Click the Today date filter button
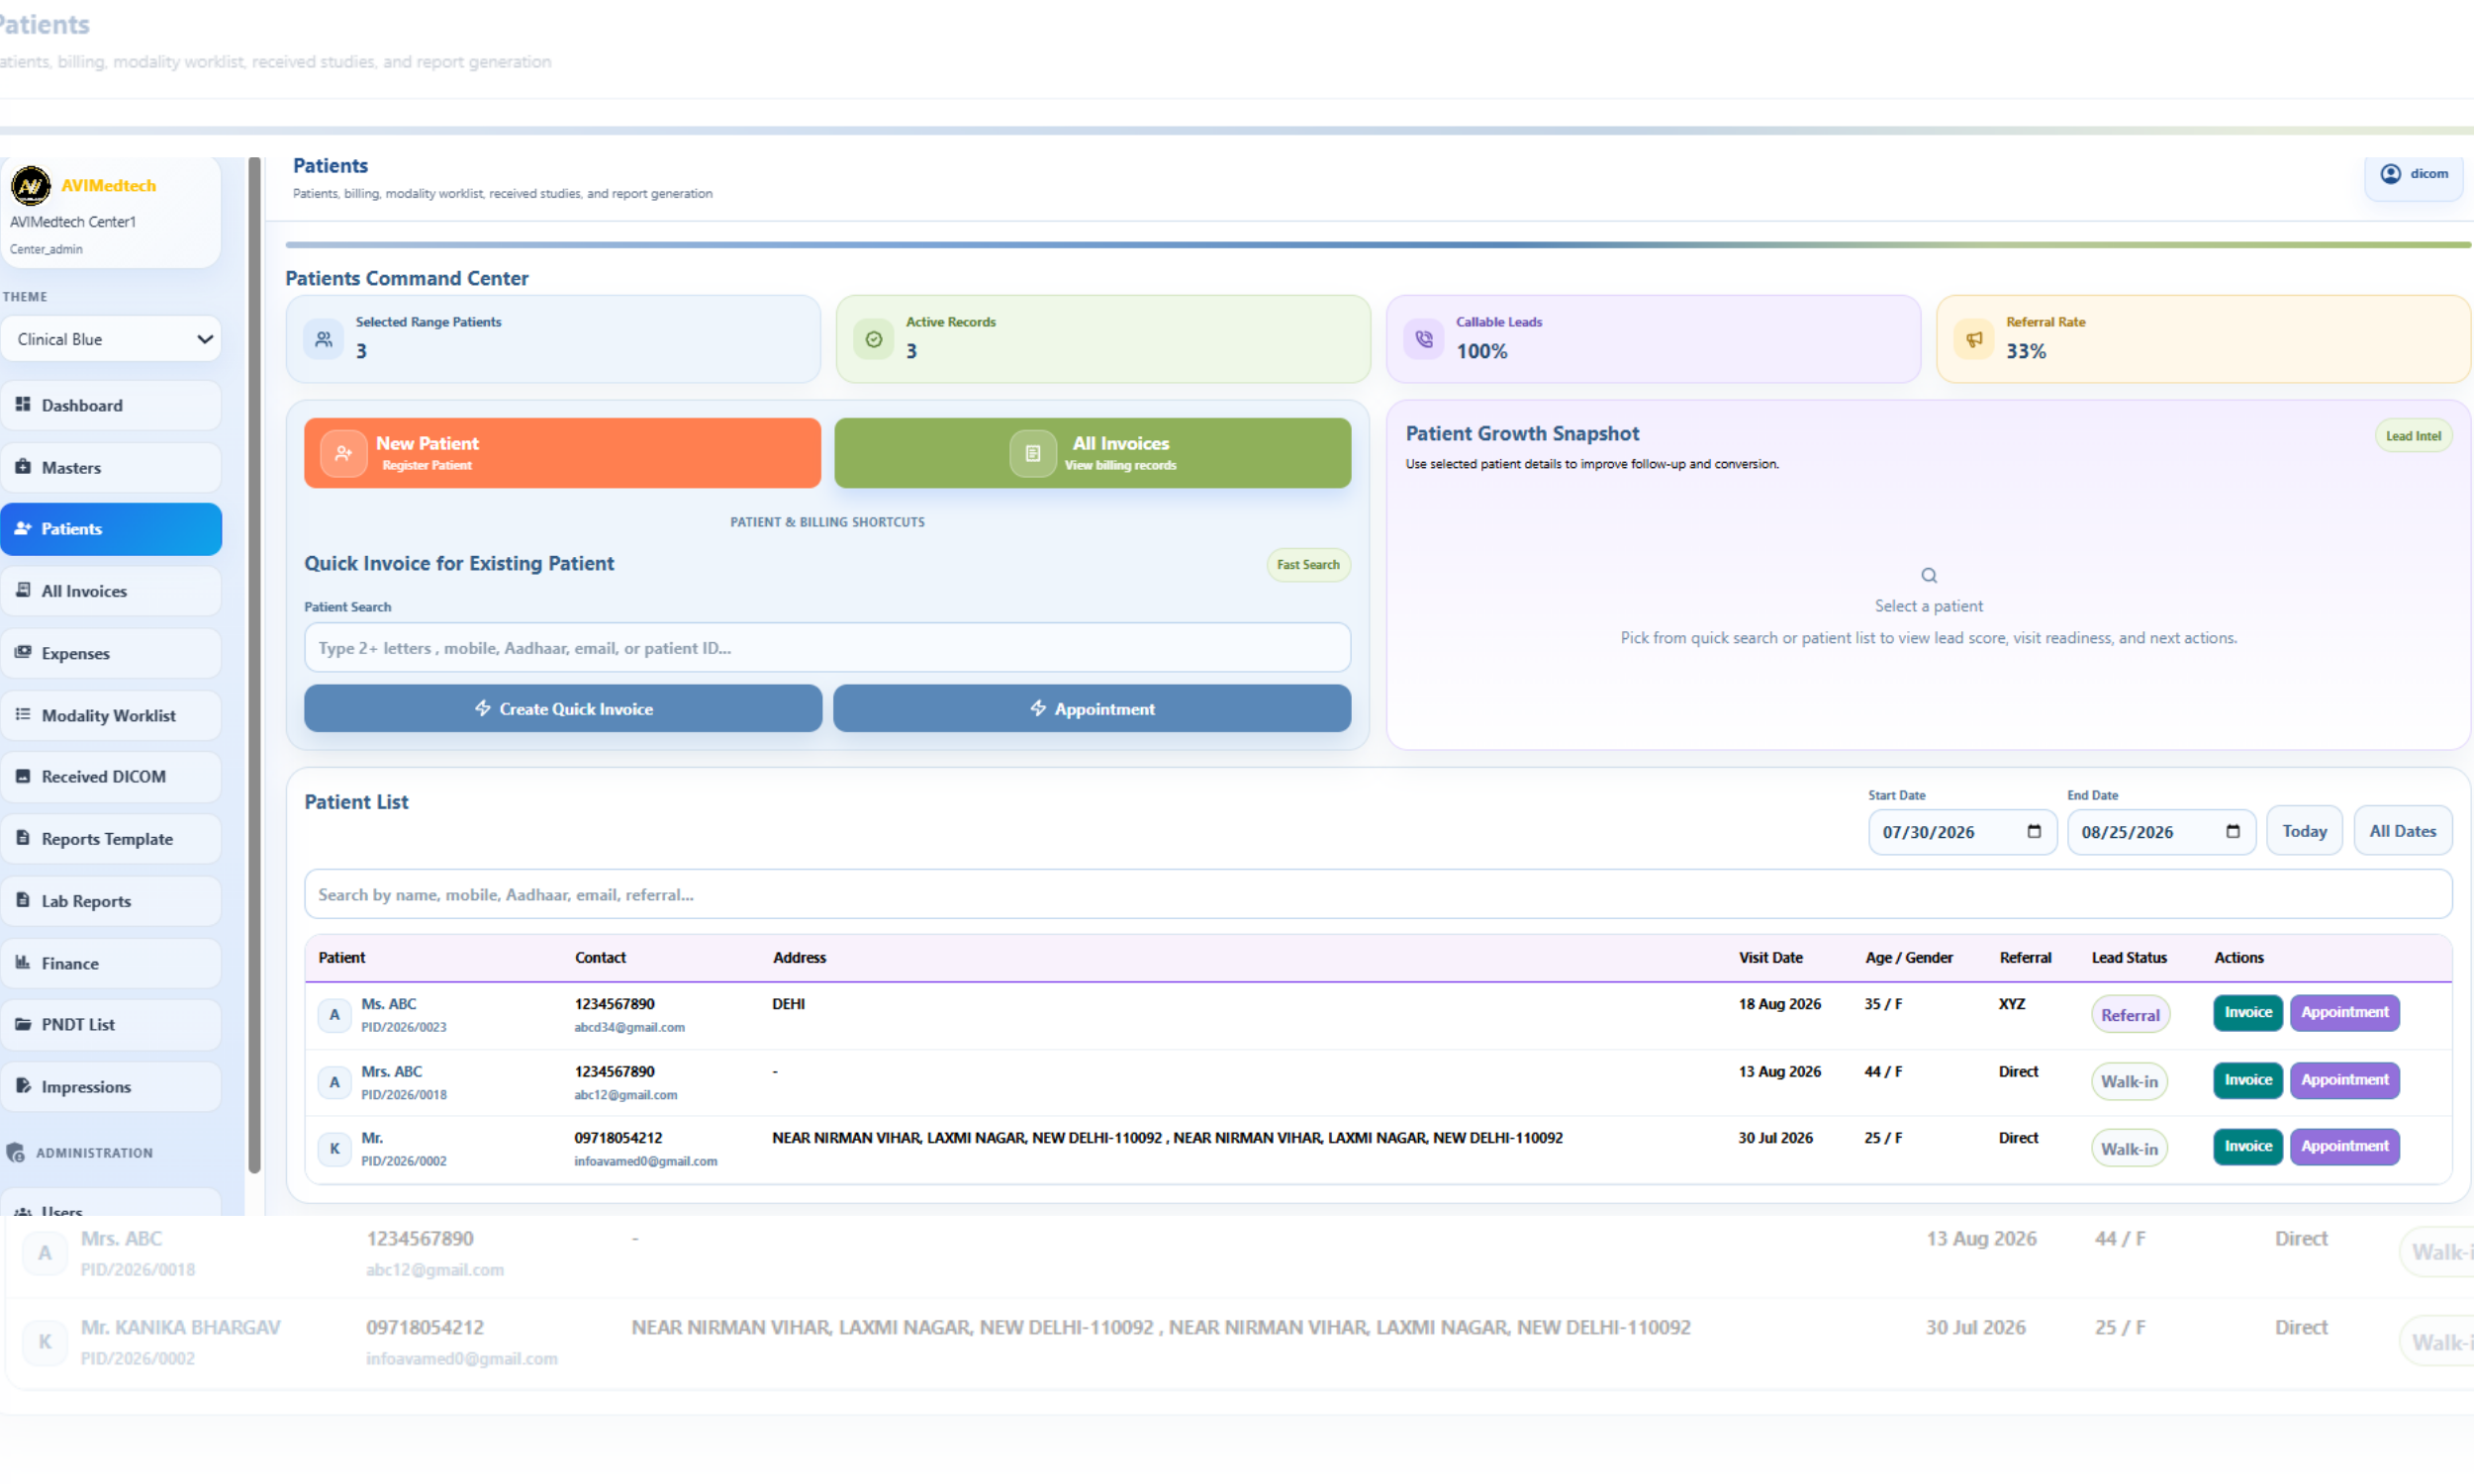Image resolution: width=2474 pixels, height=1484 pixels. (x=2304, y=831)
